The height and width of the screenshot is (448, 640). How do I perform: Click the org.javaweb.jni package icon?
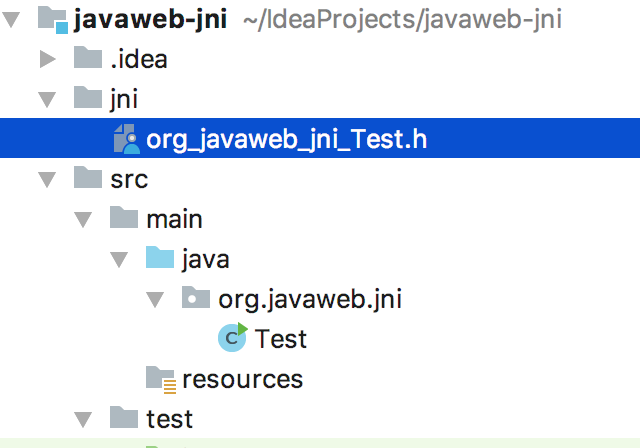196,297
